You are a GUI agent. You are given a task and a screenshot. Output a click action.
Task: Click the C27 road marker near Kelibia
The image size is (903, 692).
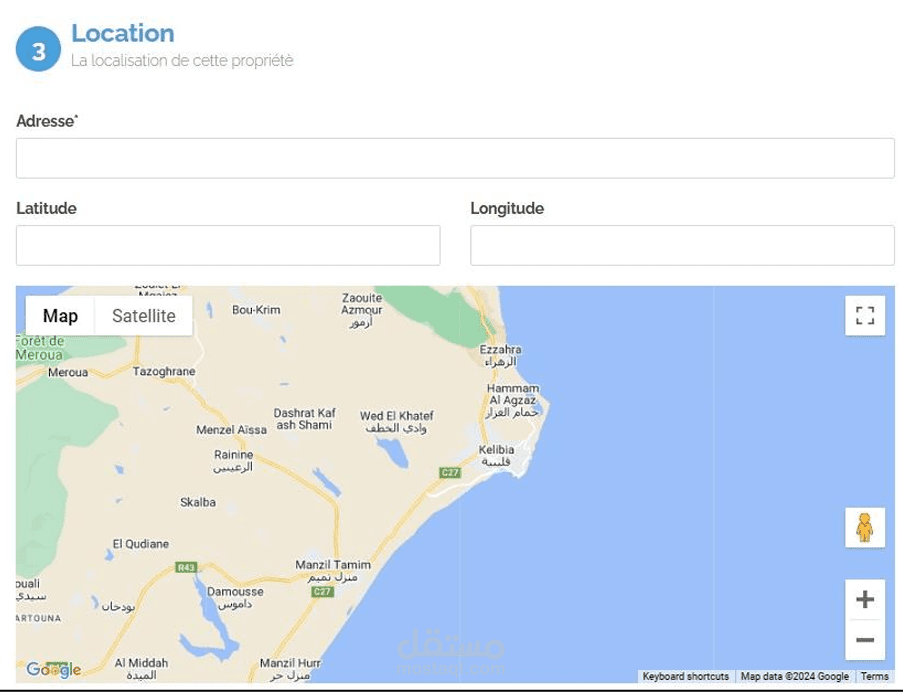[x=450, y=473]
